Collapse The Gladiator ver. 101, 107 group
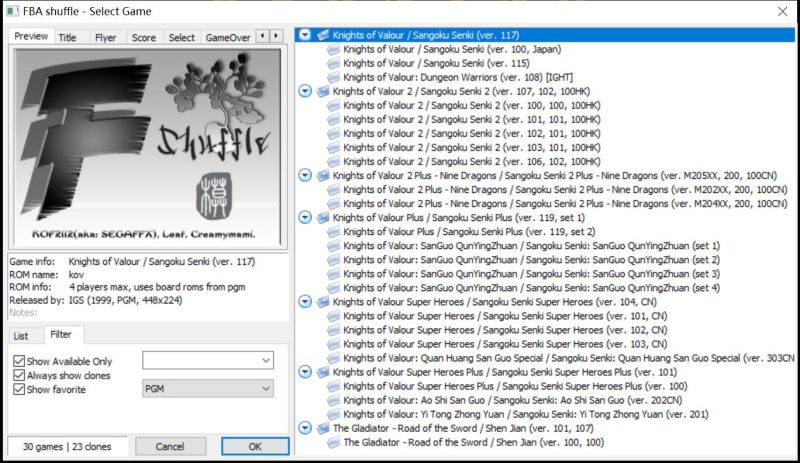The image size is (800, 463). point(305,428)
